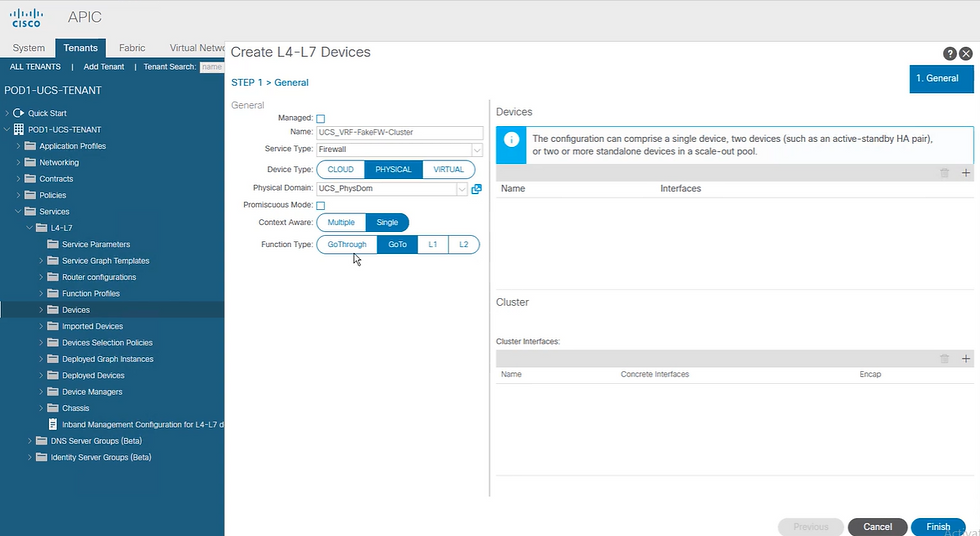Screen dimensions: 980x536
Task: Switch to the System tab
Action: [29, 48]
